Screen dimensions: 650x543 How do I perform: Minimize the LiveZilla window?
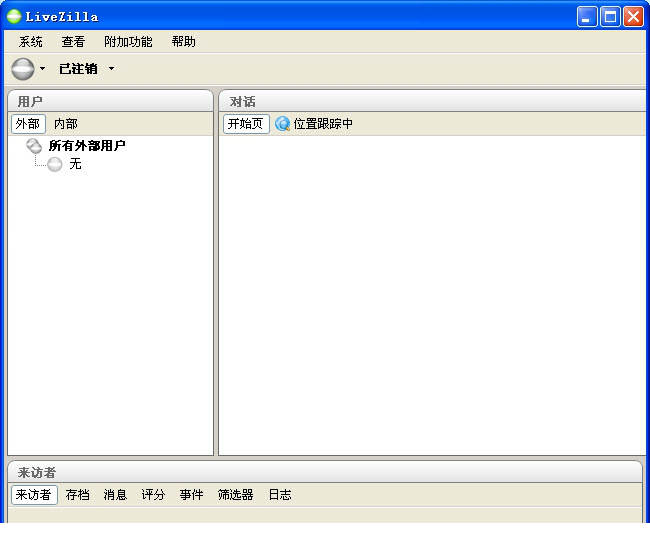tap(587, 17)
